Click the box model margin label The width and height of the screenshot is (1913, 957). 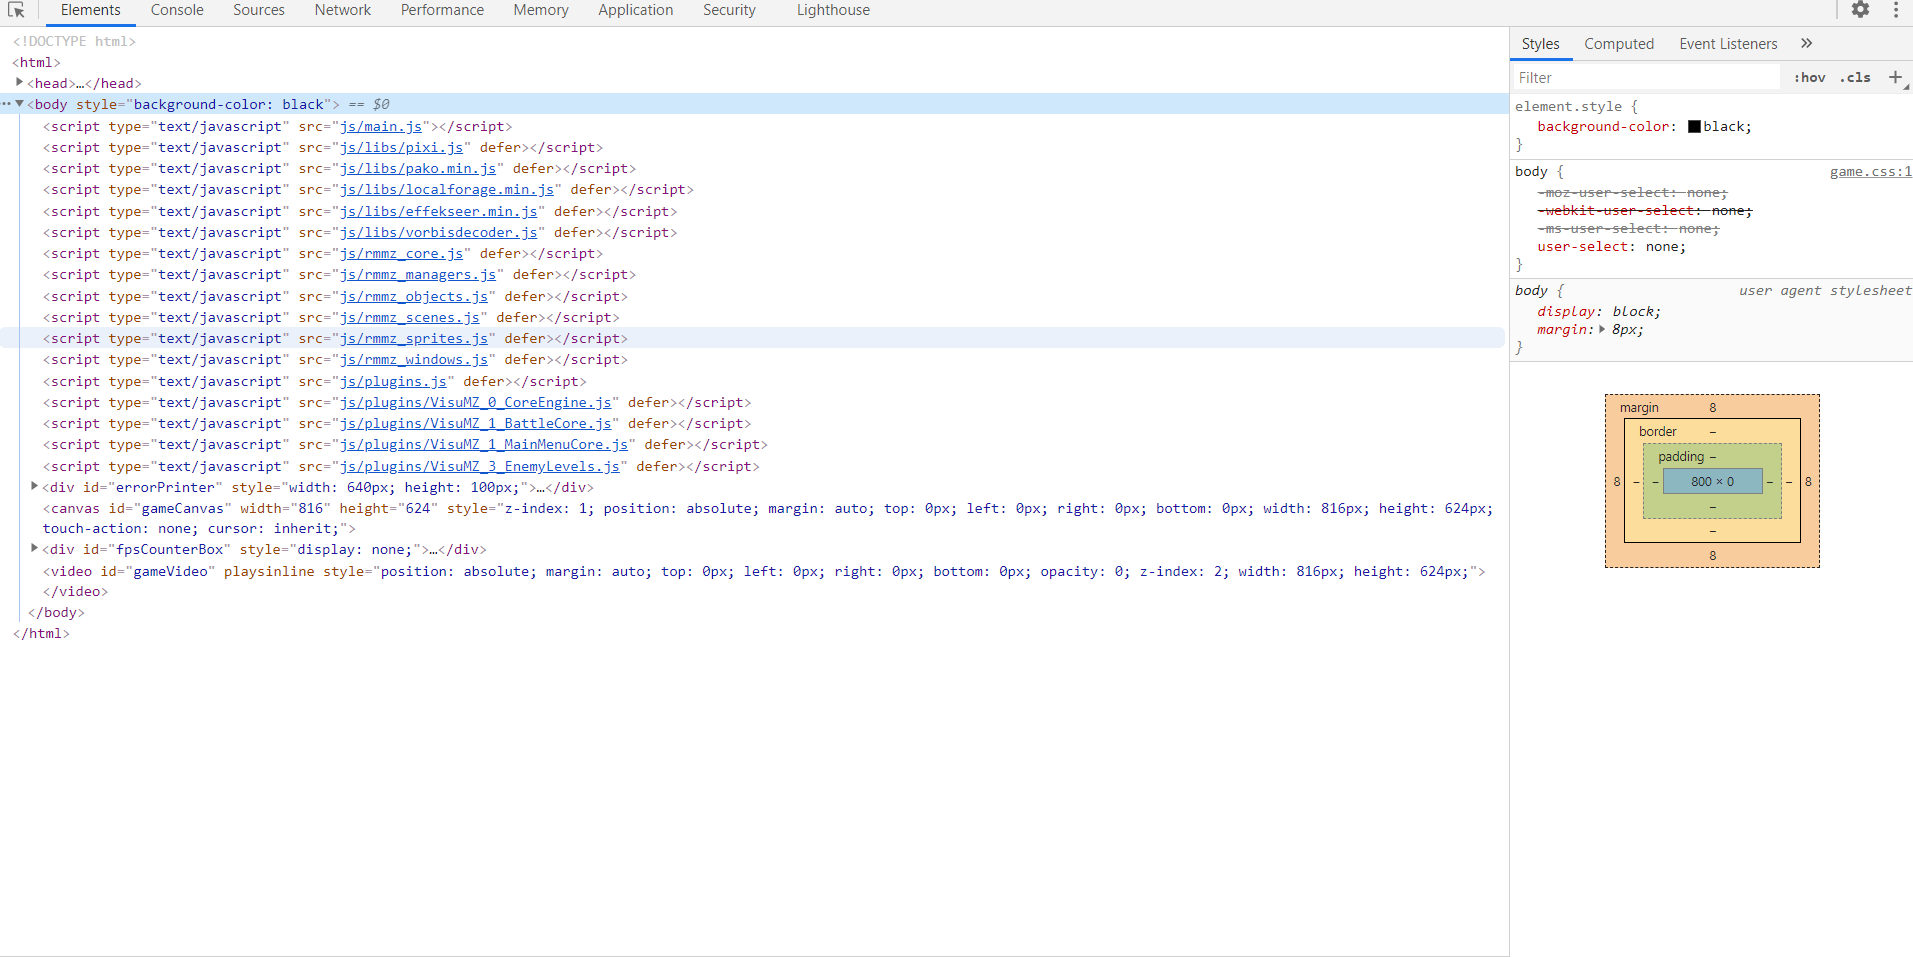click(x=1639, y=408)
